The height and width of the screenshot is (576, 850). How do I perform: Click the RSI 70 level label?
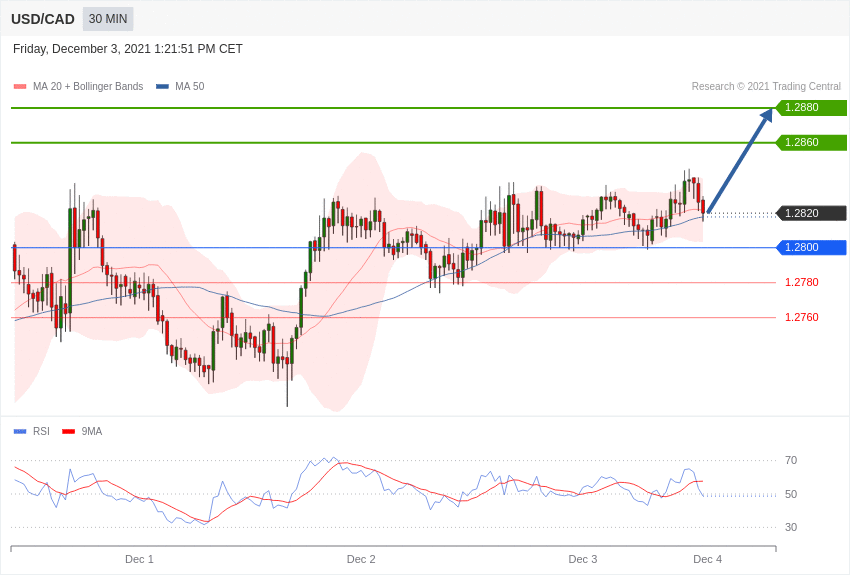point(791,461)
